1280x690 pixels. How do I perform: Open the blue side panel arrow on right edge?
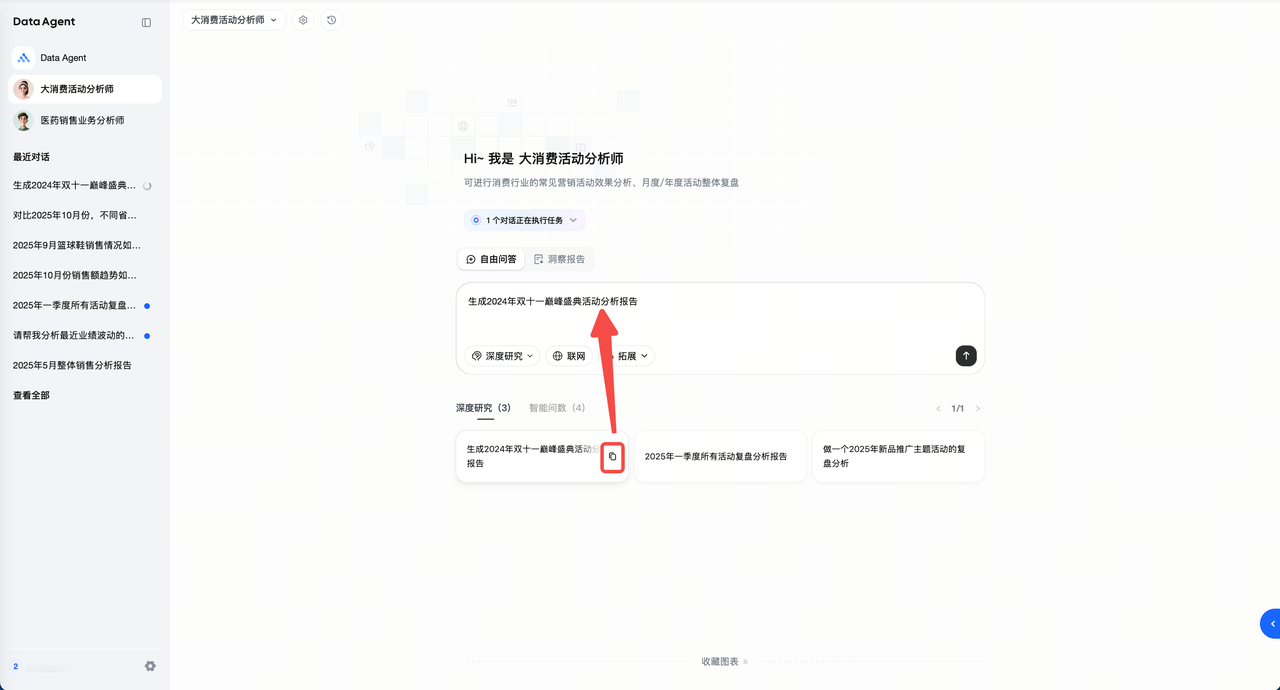coord(1271,623)
